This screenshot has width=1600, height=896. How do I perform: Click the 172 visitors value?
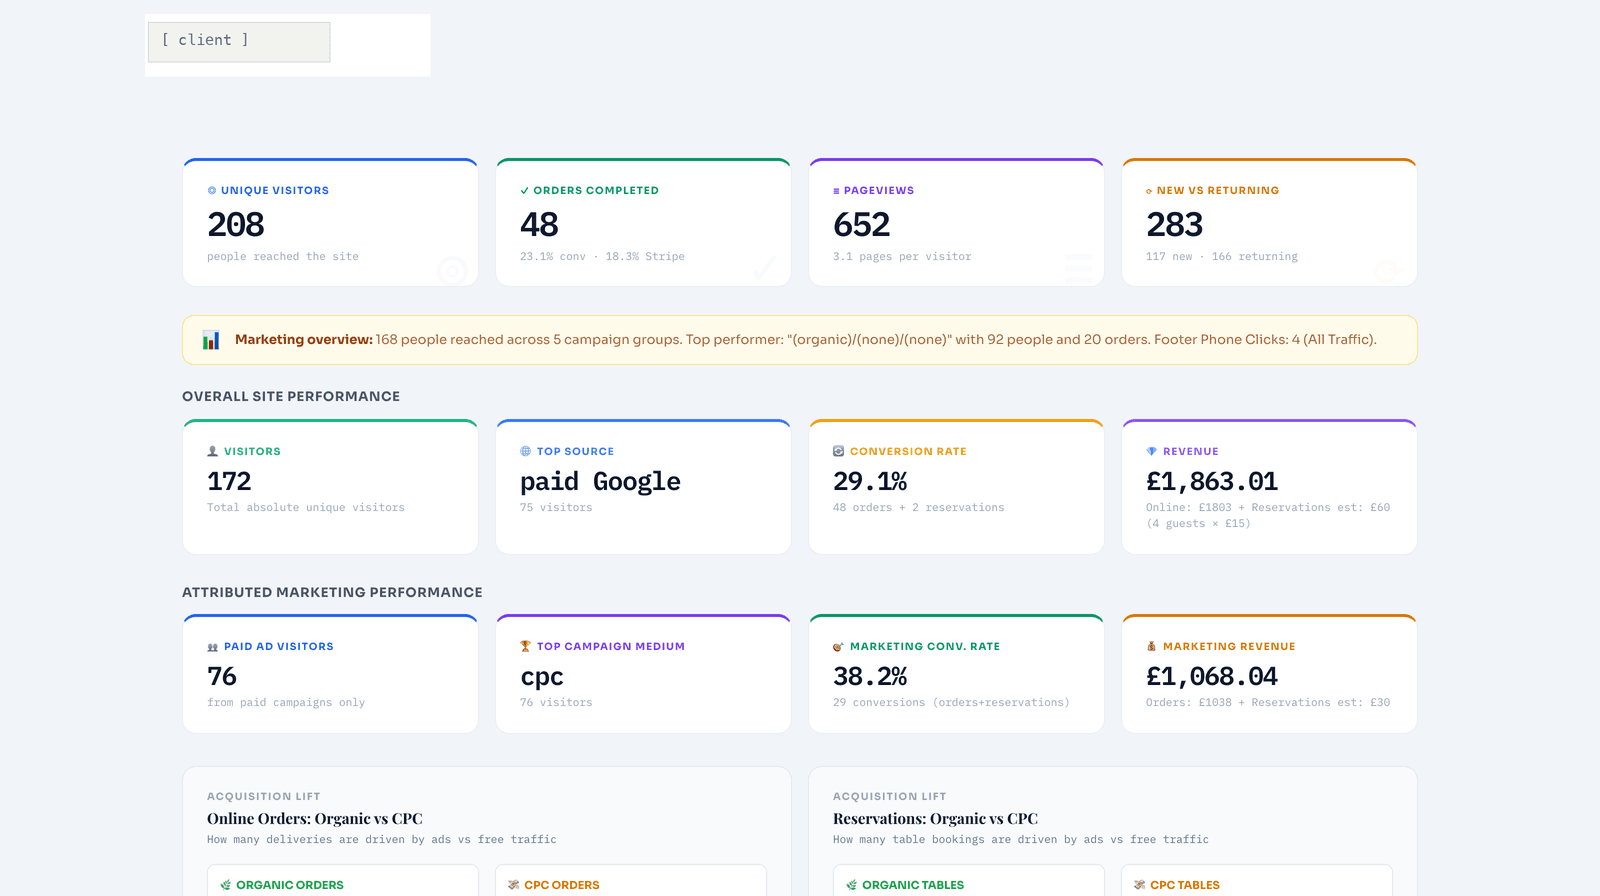point(229,481)
